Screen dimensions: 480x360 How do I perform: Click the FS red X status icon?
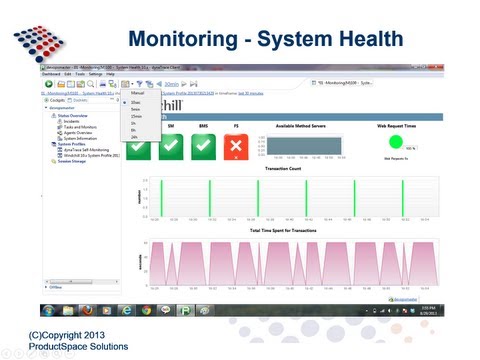(236, 147)
